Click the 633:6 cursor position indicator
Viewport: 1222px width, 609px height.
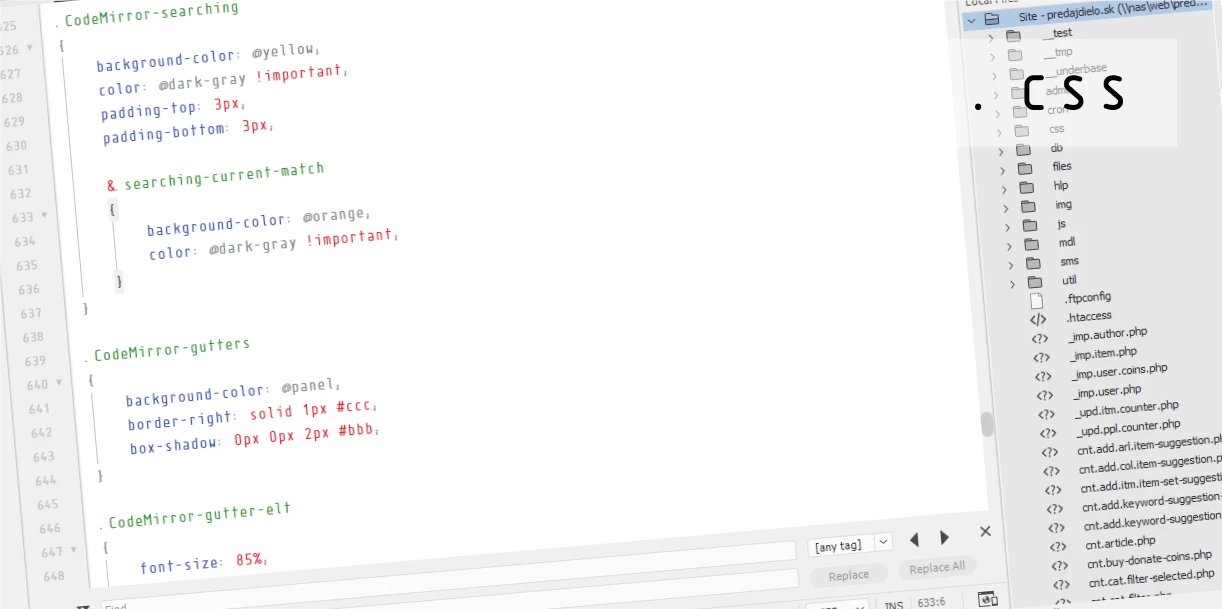coord(931,603)
